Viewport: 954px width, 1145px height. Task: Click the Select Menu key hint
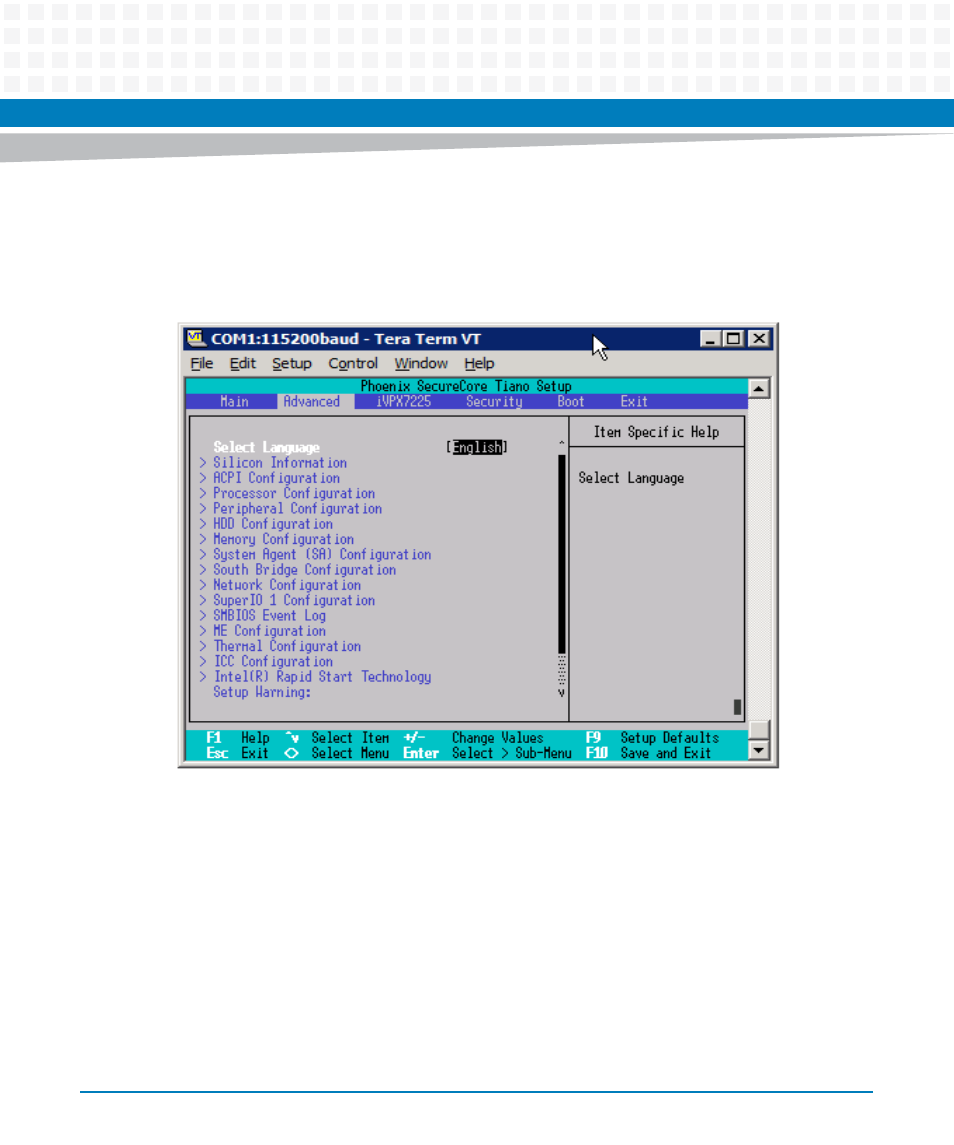(337, 754)
